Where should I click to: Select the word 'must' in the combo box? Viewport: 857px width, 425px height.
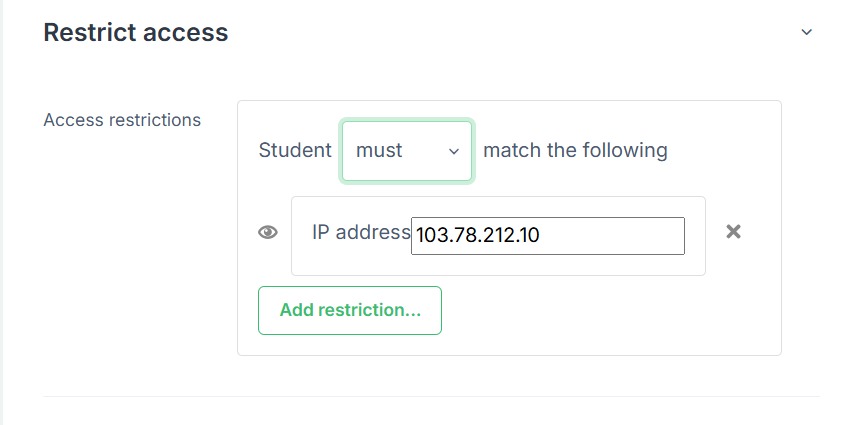379,151
